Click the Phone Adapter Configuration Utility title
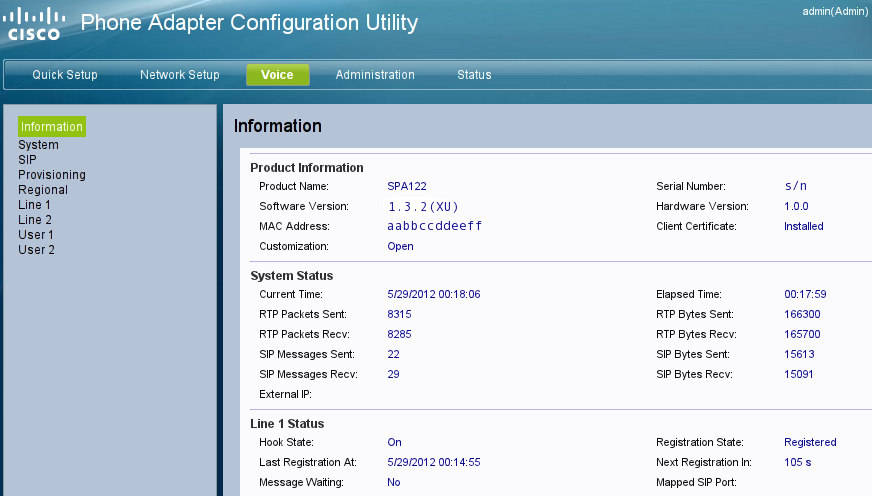 click(x=249, y=23)
